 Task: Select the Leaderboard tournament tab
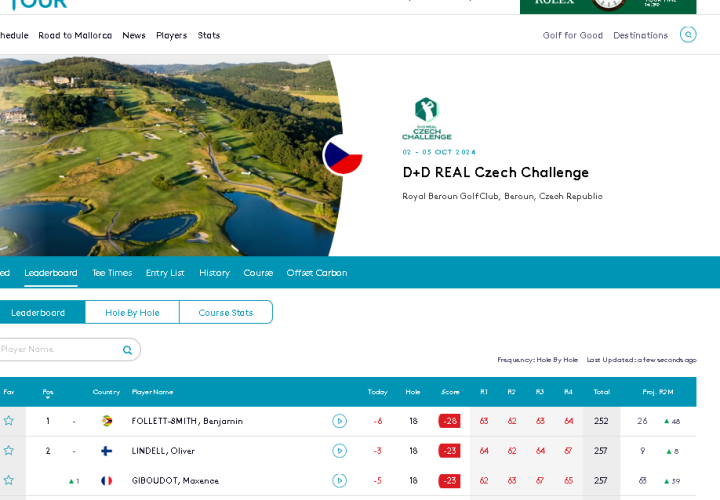pos(51,273)
